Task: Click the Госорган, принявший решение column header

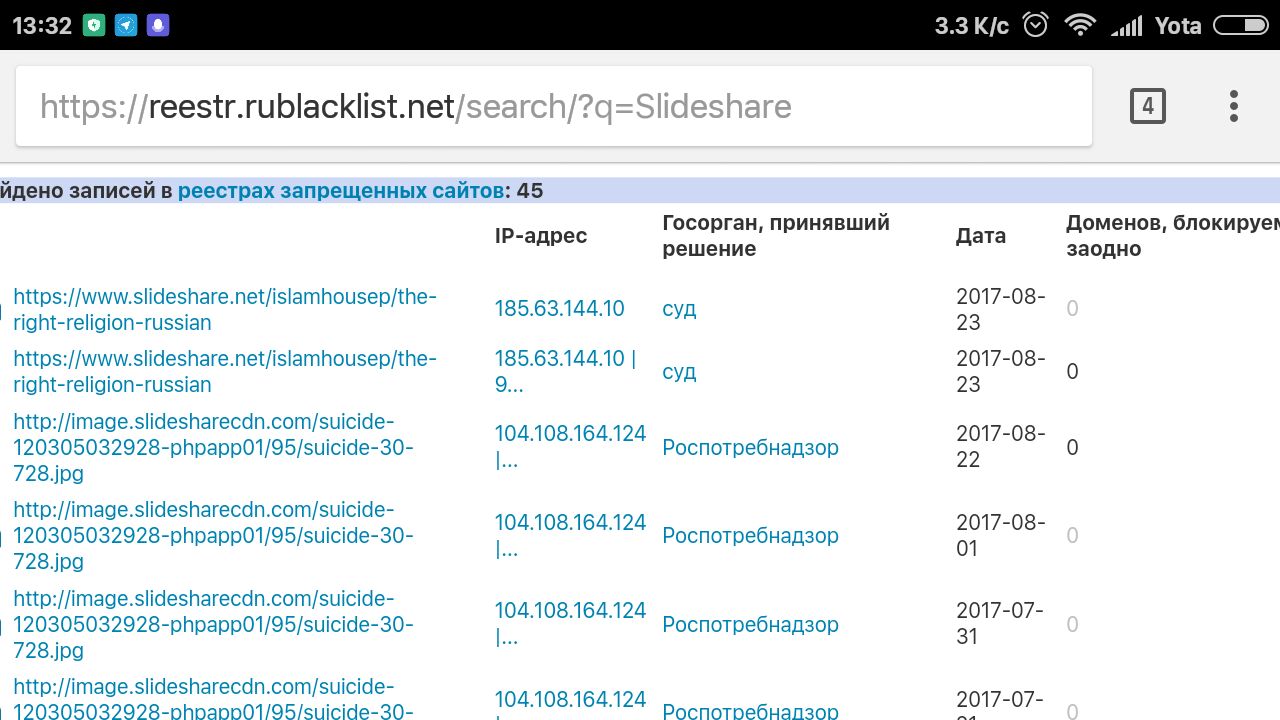Action: pos(776,235)
